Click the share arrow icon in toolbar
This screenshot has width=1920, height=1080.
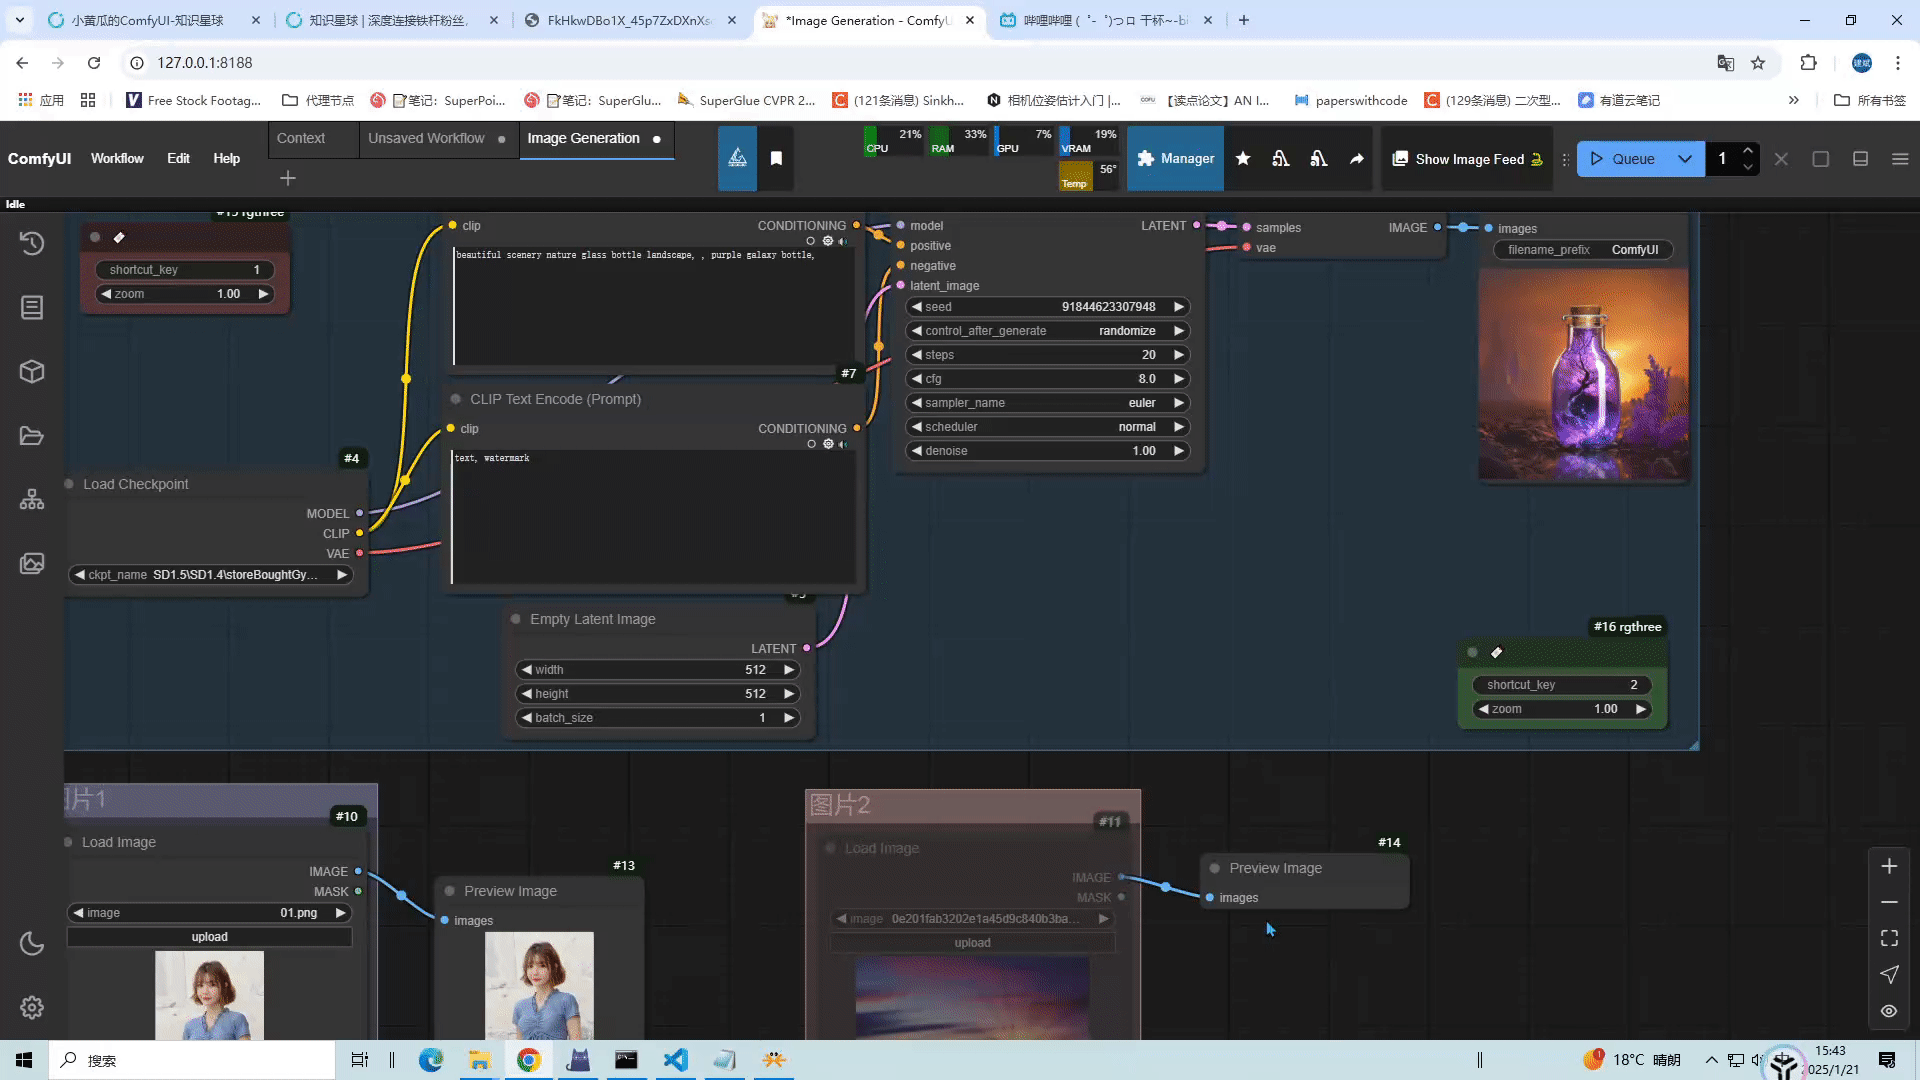1356,159
